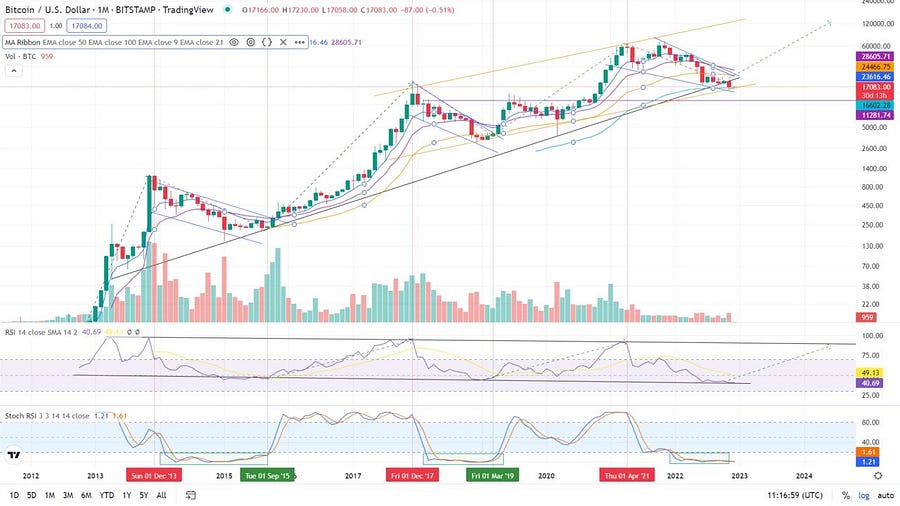This screenshot has height=506, width=900.
Task: Click the 17083.00 sell price button
Action: coord(24,26)
